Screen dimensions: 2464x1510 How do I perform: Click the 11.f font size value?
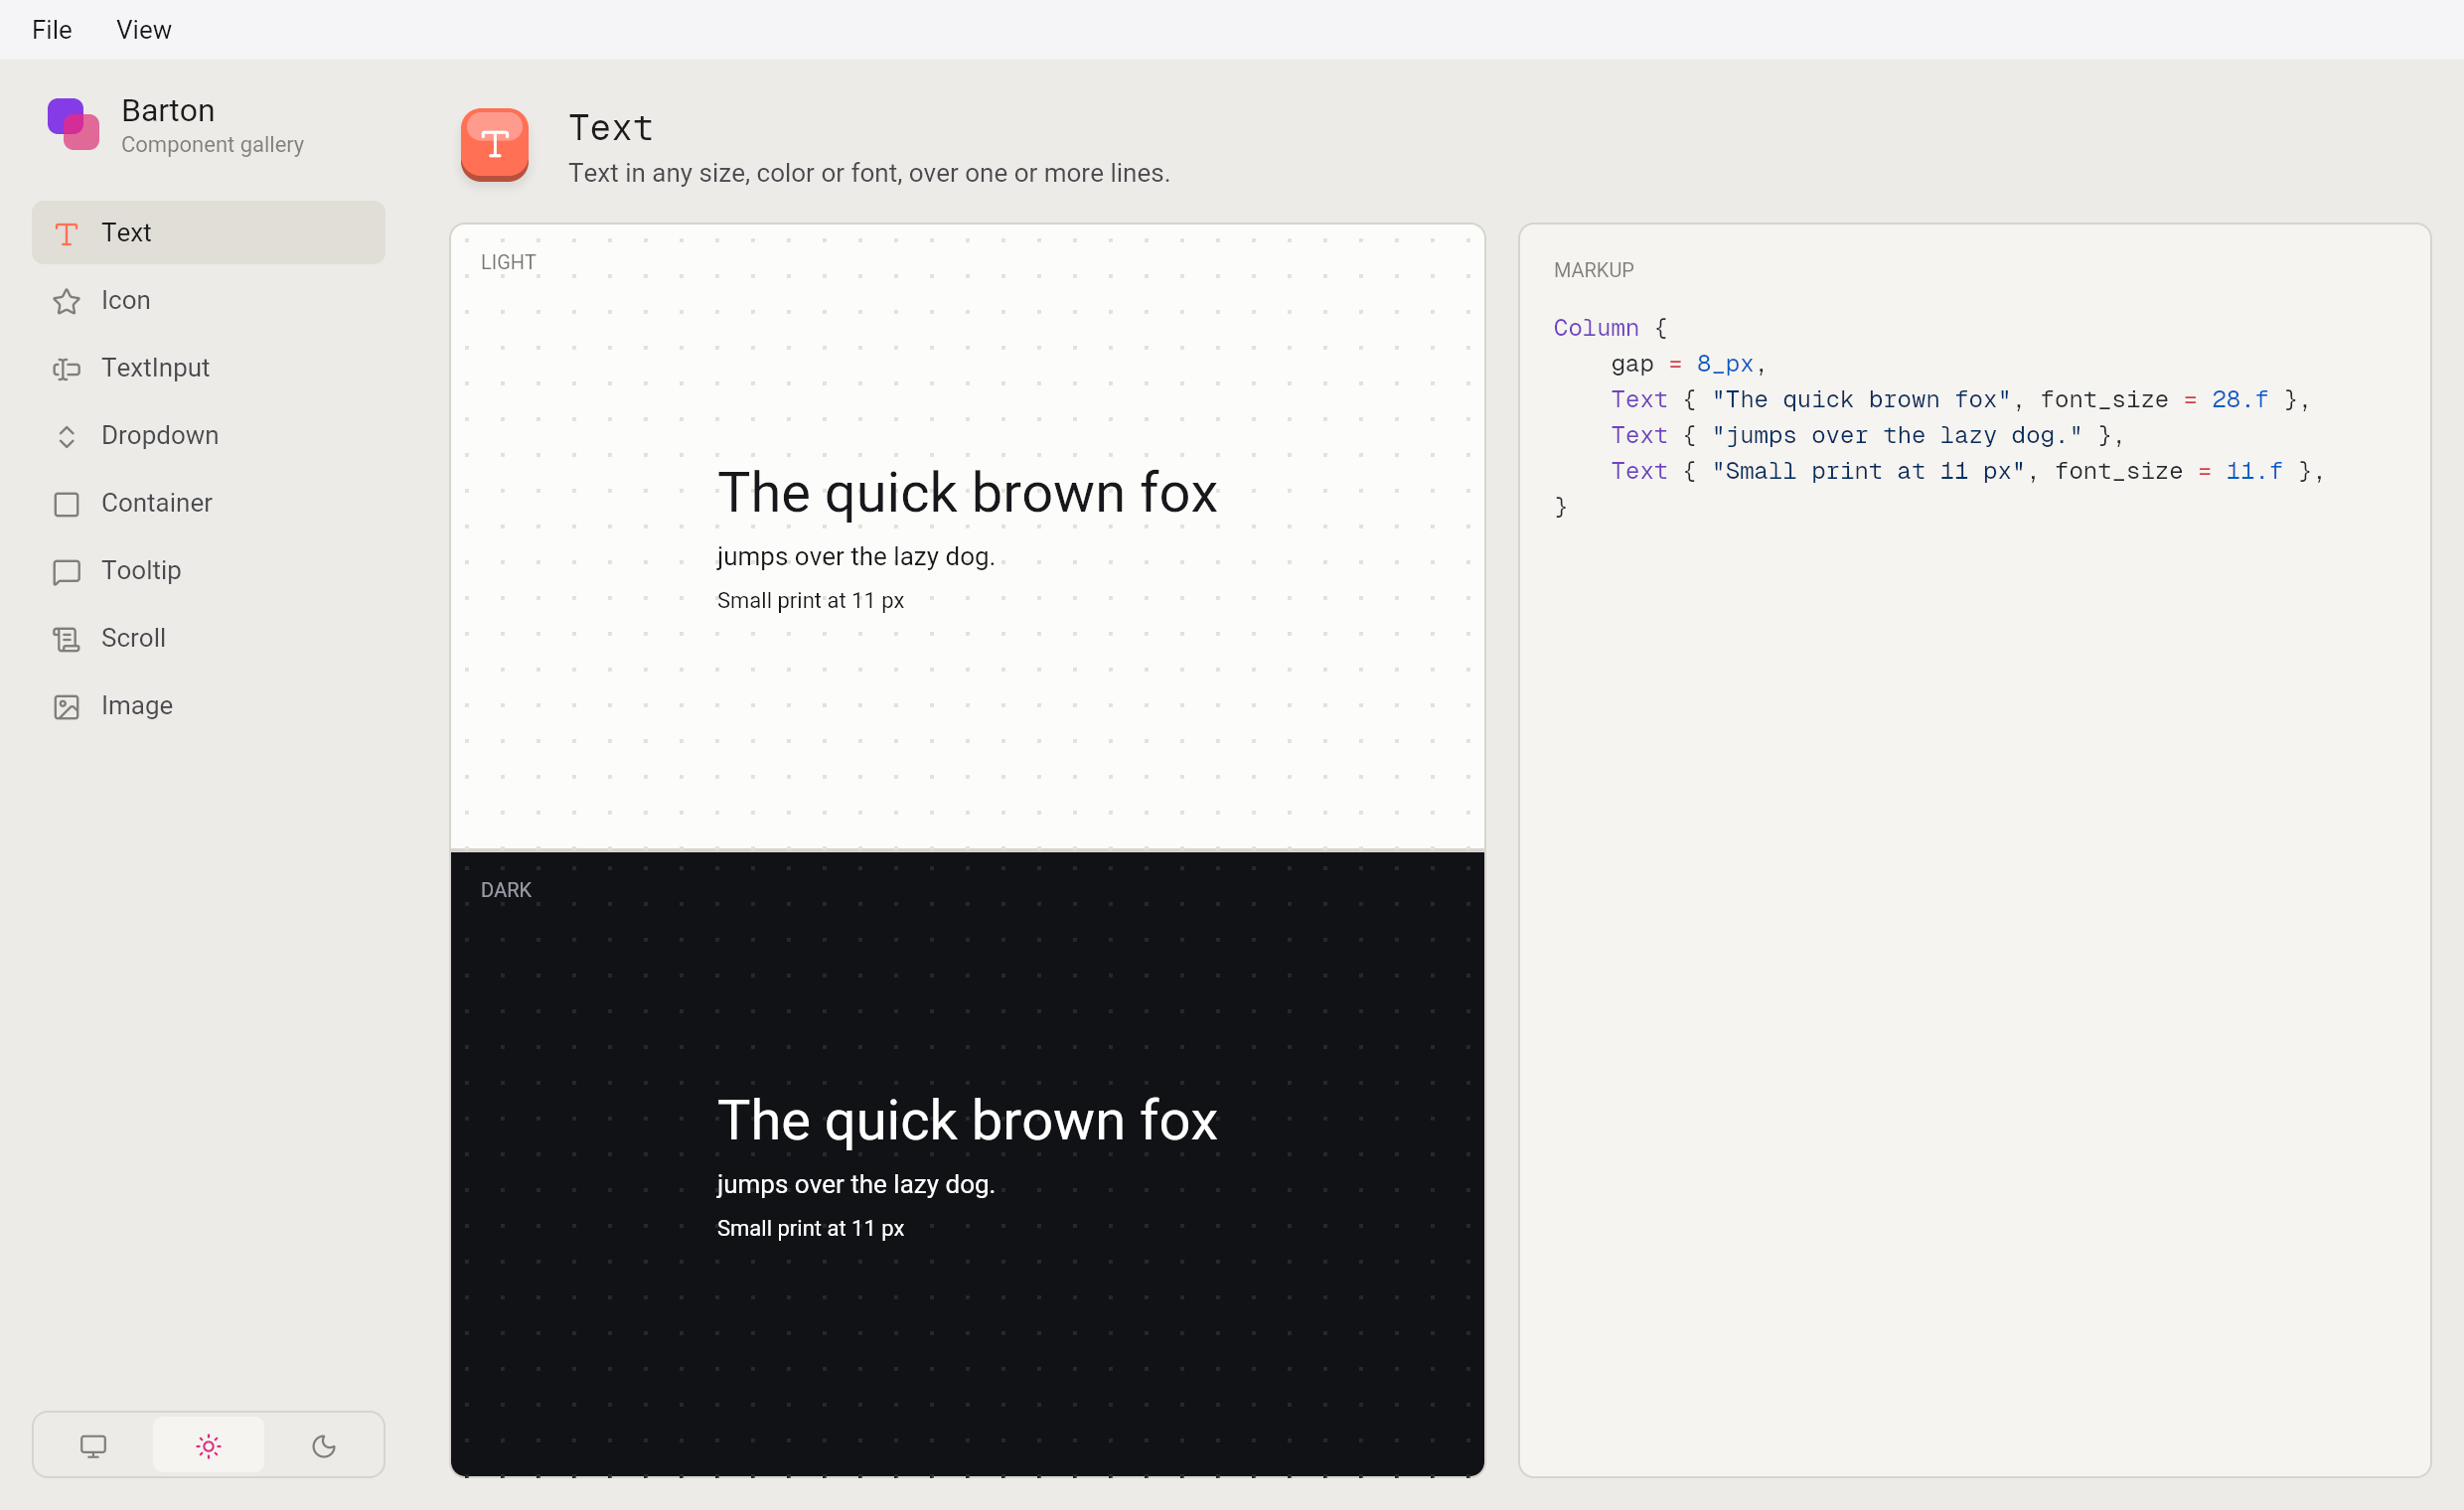coord(2254,471)
